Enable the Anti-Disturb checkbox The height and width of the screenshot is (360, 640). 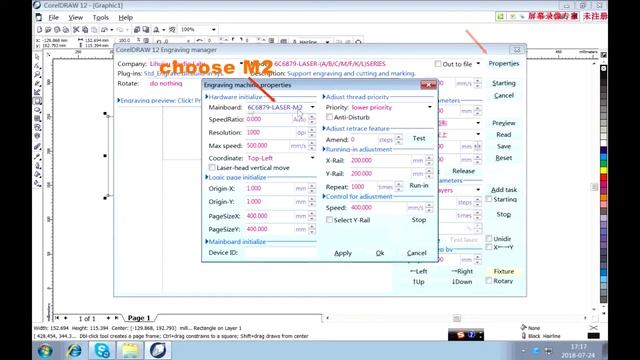[x=329, y=117]
